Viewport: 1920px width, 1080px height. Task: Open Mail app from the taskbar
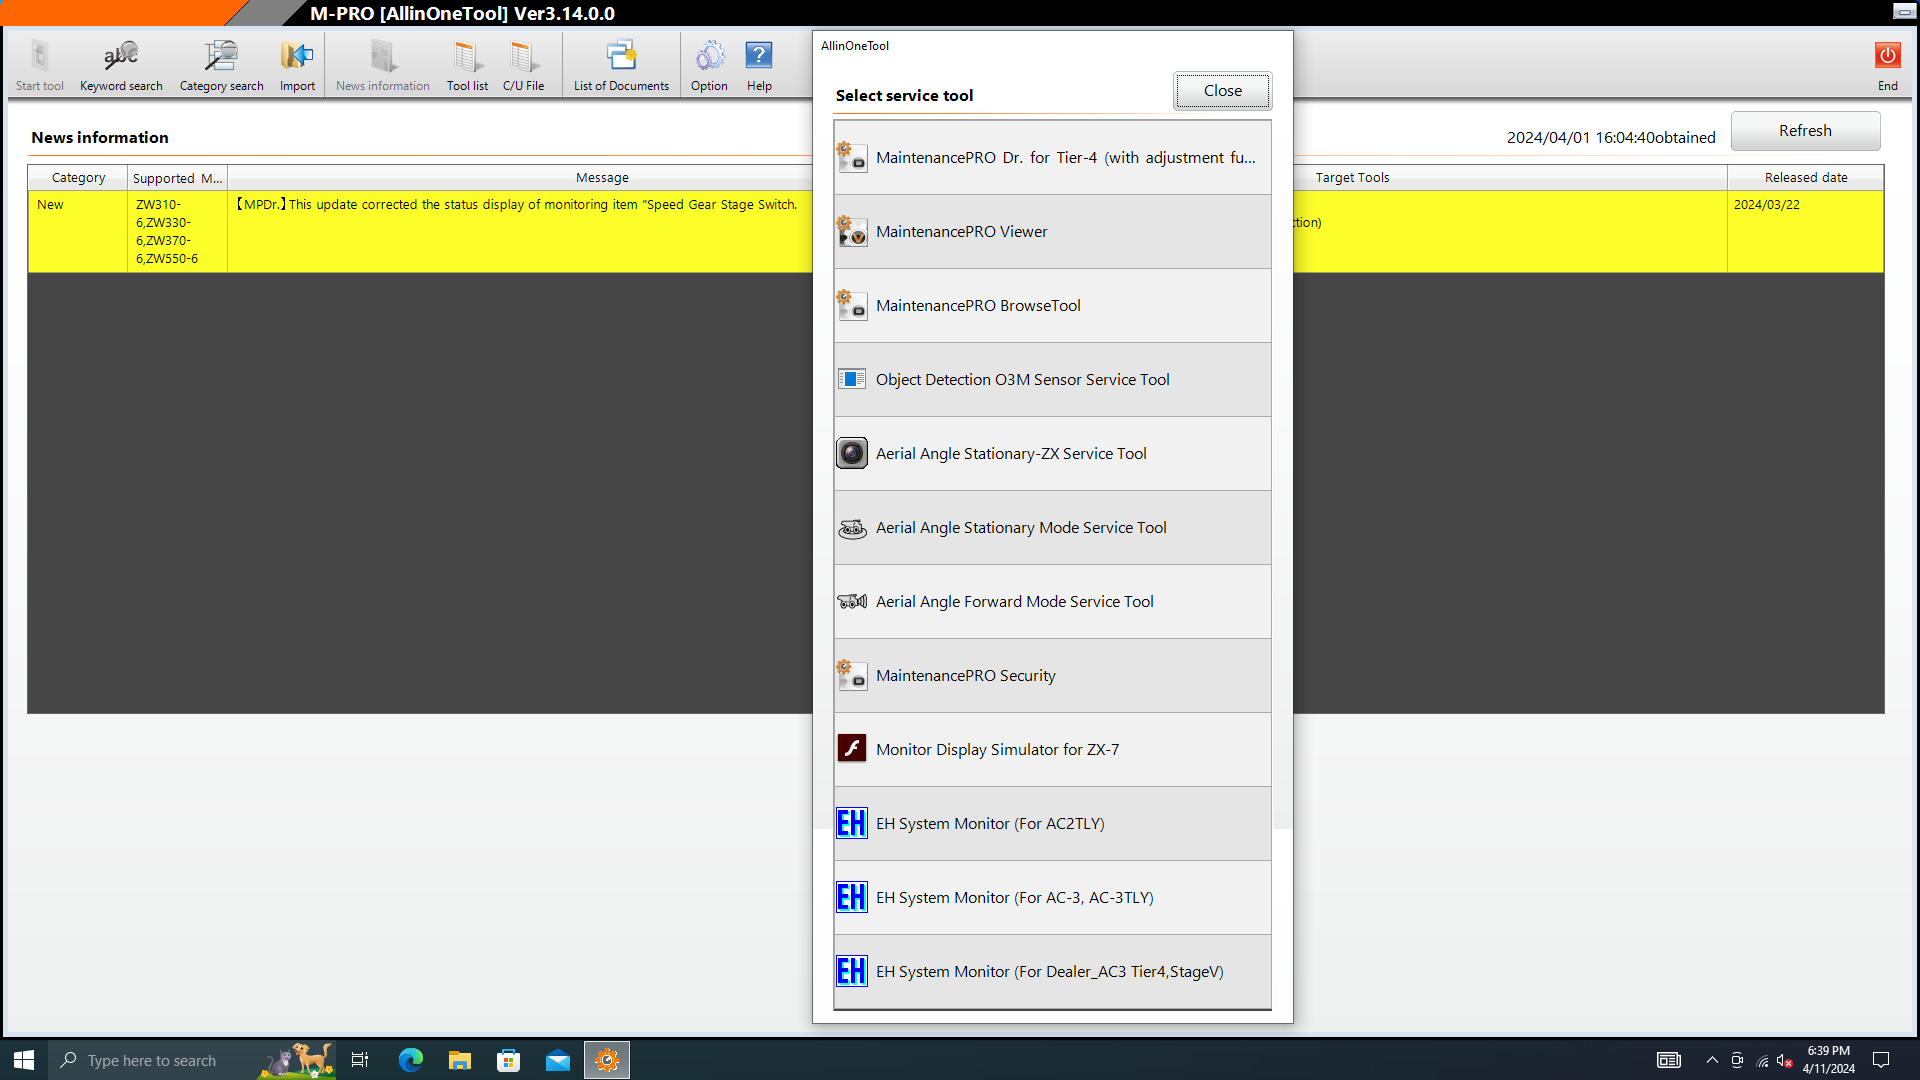558,1060
